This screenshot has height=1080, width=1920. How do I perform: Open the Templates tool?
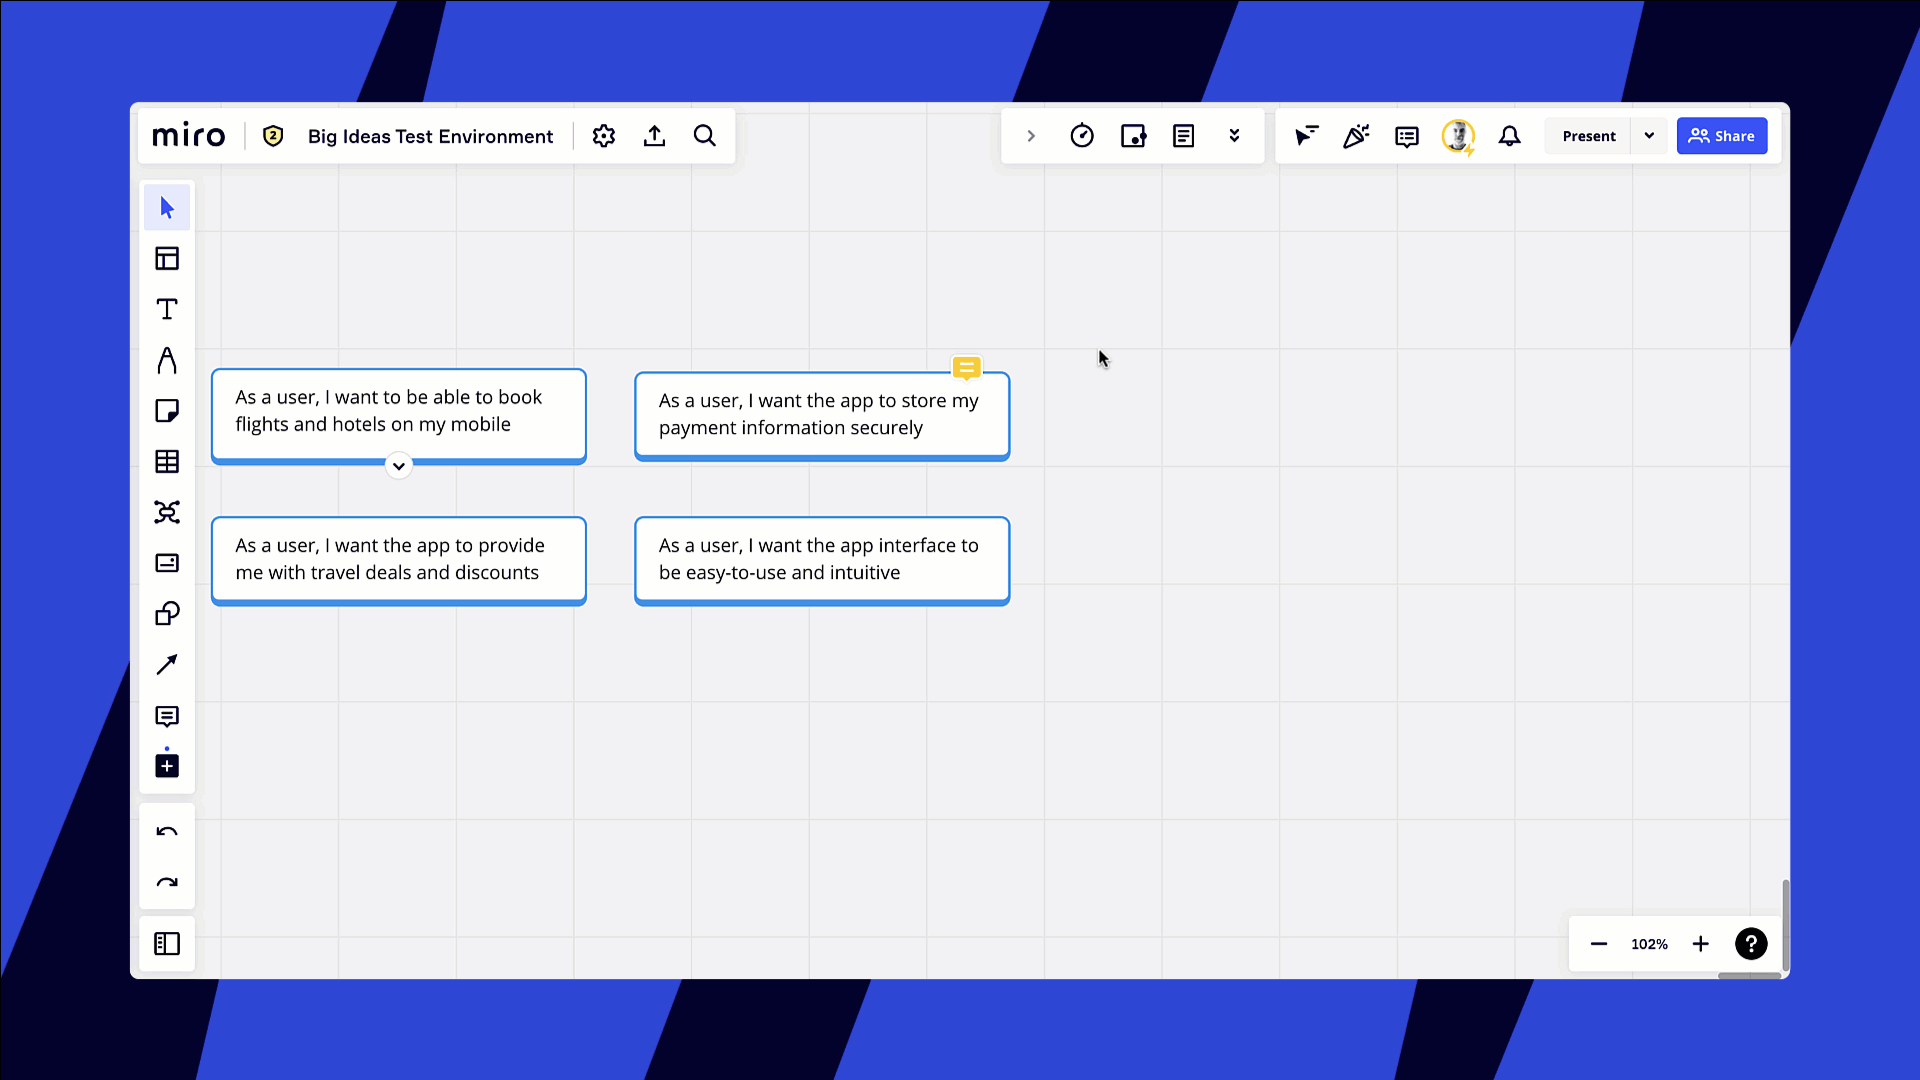point(167,259)
